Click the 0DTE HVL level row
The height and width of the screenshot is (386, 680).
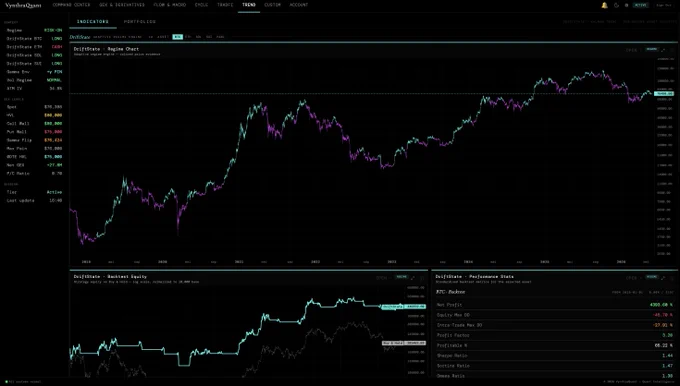(x=34, y=157)
